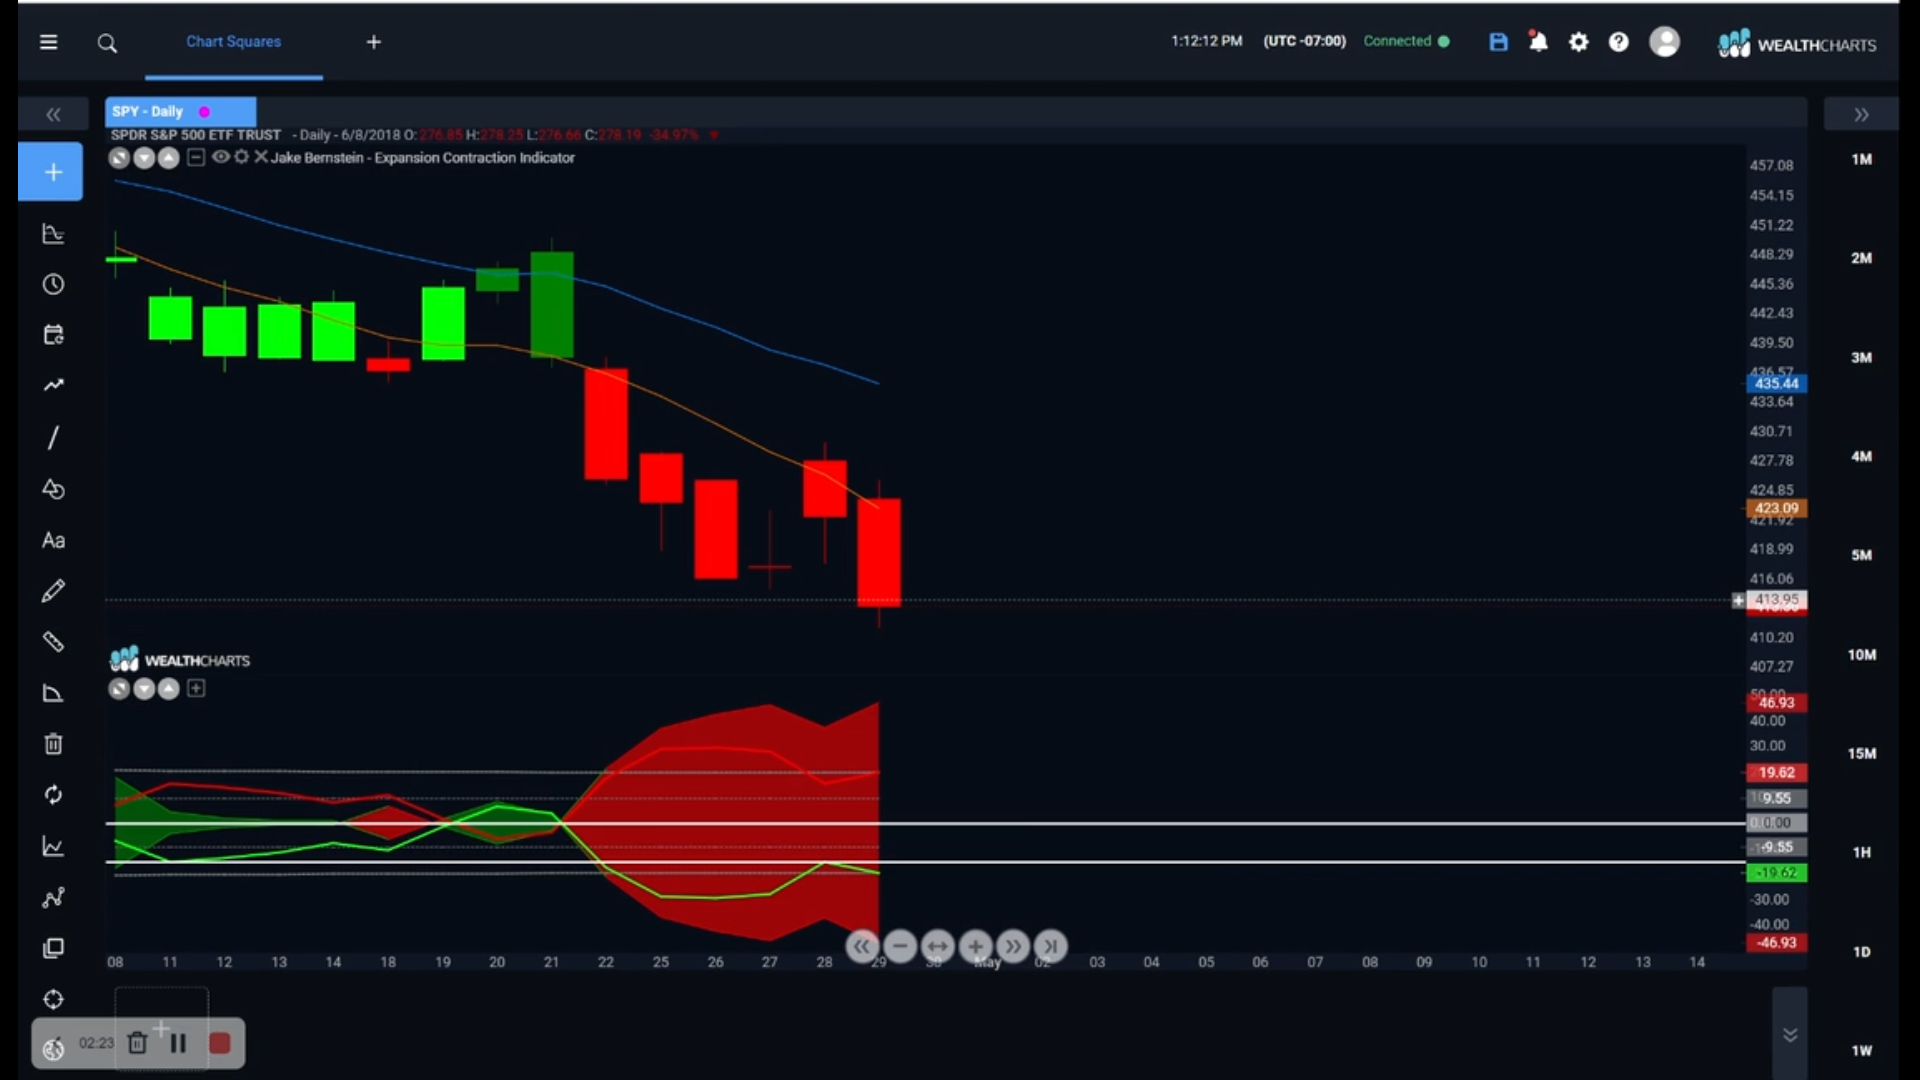Select the SPY - Daily chart tab

(x=181, y=112)
